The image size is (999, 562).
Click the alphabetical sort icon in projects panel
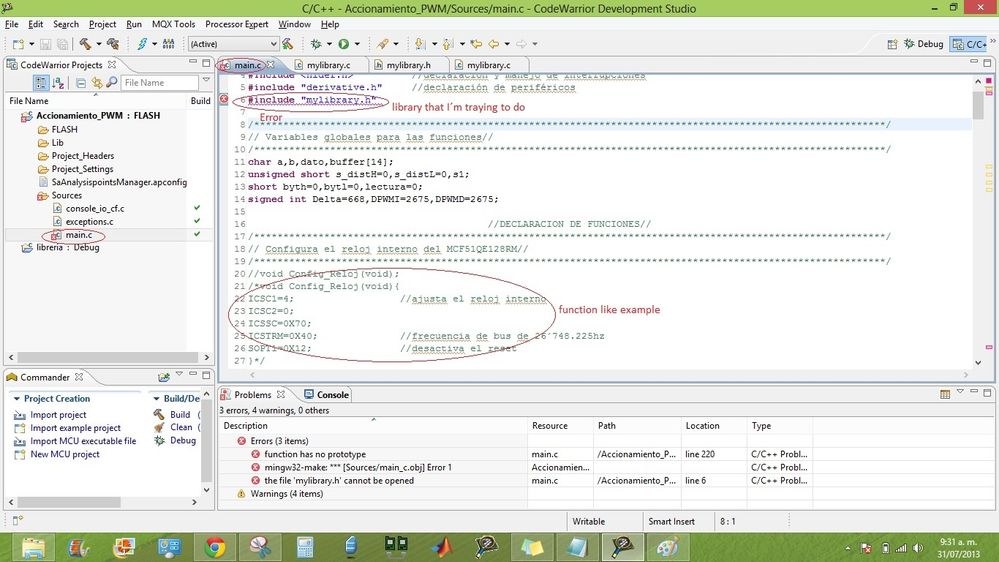58,83
